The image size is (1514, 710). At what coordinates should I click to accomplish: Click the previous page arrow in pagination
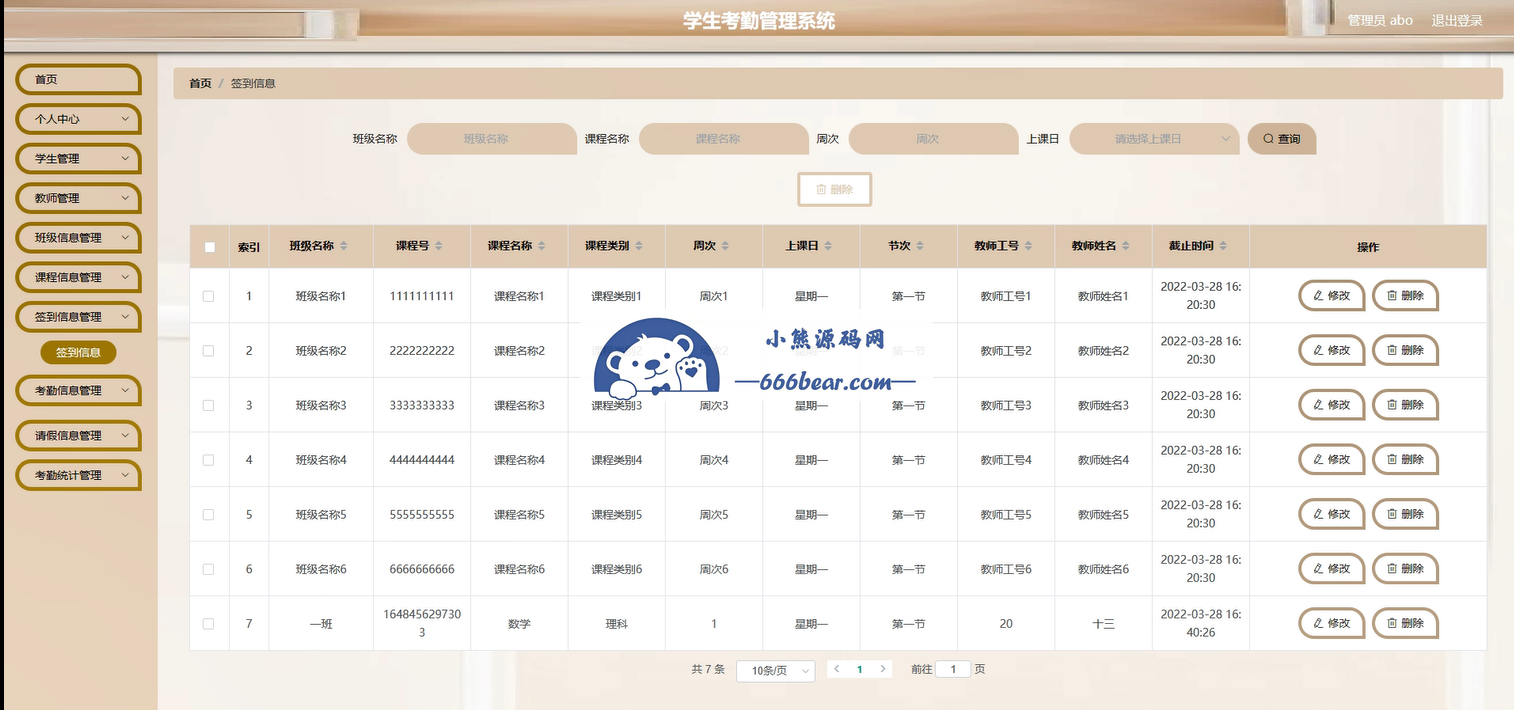point(837,669)
